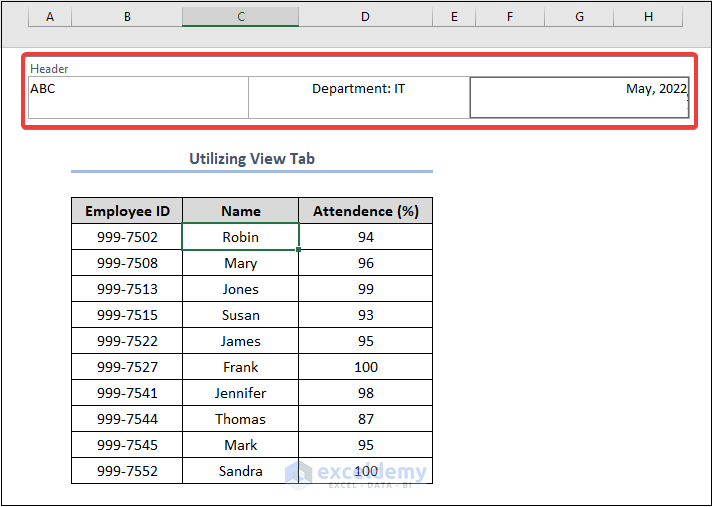This screenshot has width=712, height=507.
Task: Select cell with ID 999-7508
Action: point(127,263)
